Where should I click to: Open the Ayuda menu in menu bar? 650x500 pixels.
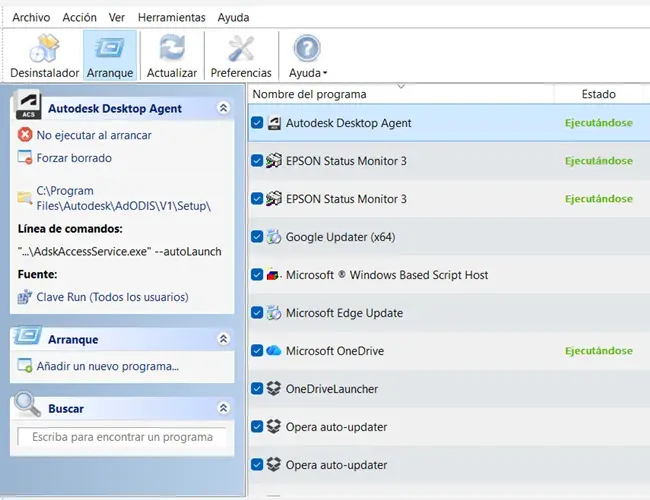click(x=233, y=17)
